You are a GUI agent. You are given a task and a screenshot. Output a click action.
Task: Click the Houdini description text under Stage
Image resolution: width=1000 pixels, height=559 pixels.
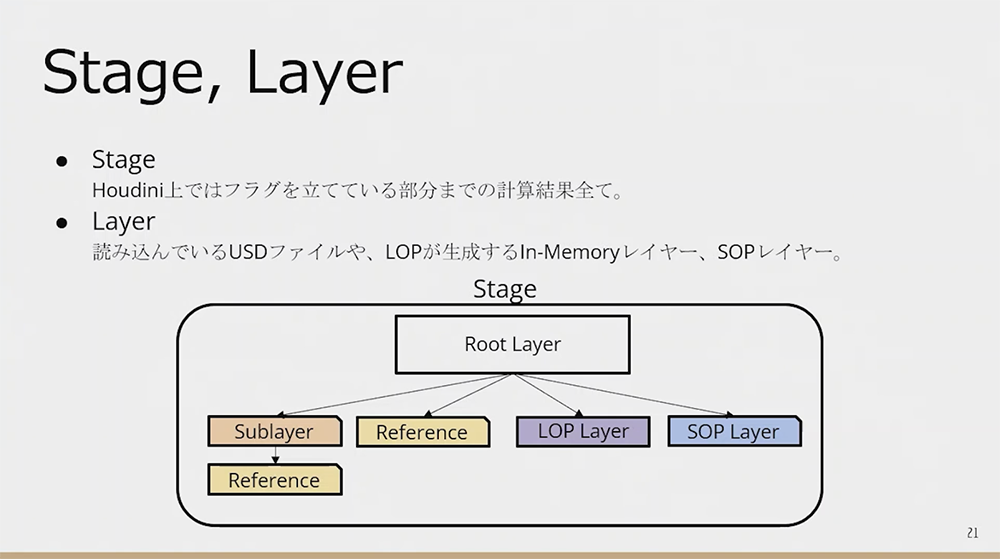click(357, 190)
